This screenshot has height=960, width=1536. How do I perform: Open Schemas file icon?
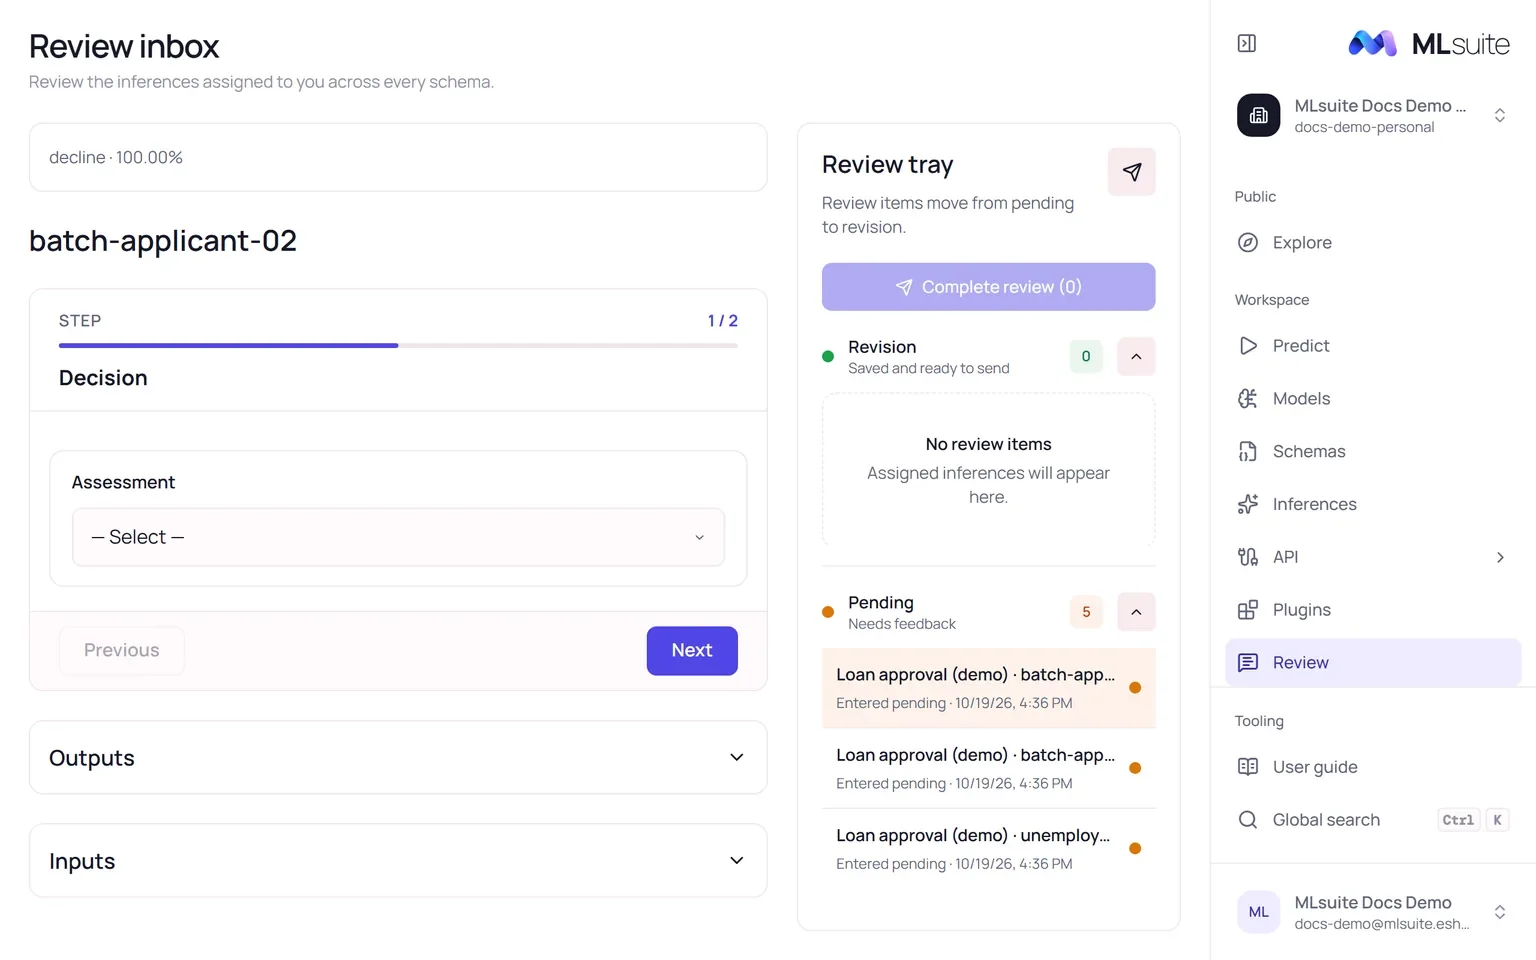[1248, 451]
